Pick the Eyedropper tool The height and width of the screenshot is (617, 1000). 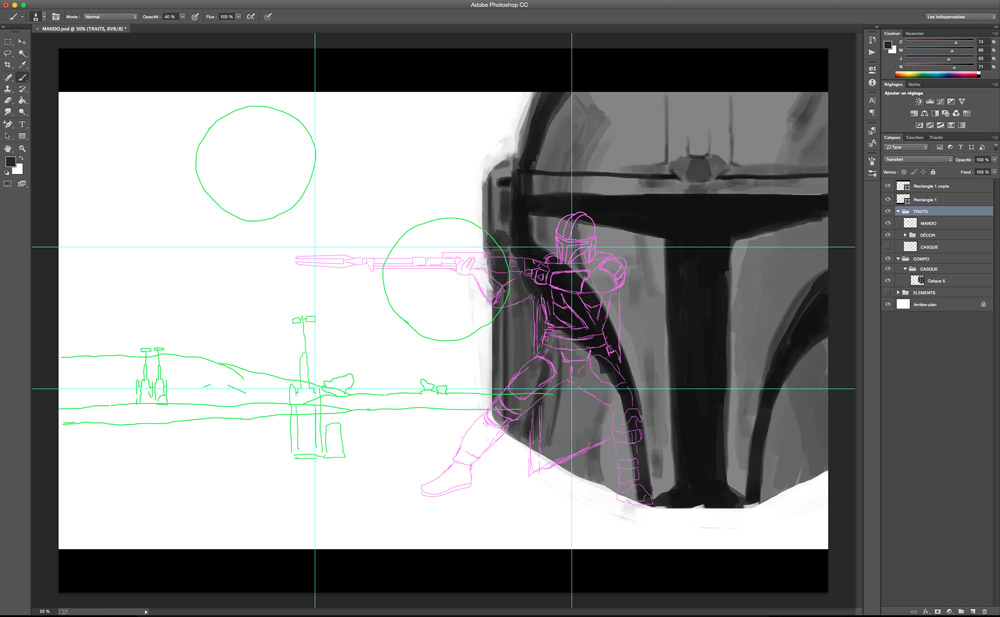point(22,65)
